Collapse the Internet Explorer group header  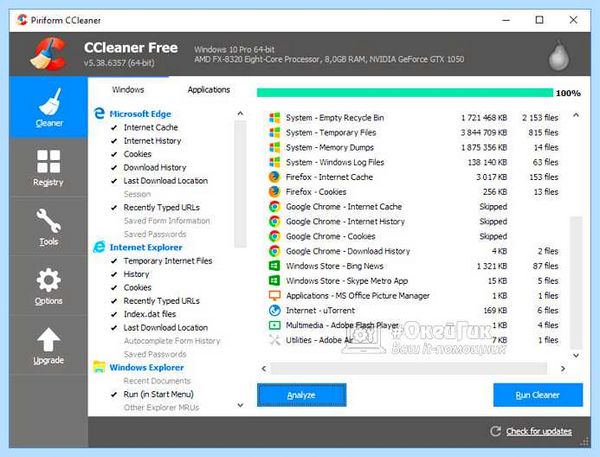pos(146,247)
